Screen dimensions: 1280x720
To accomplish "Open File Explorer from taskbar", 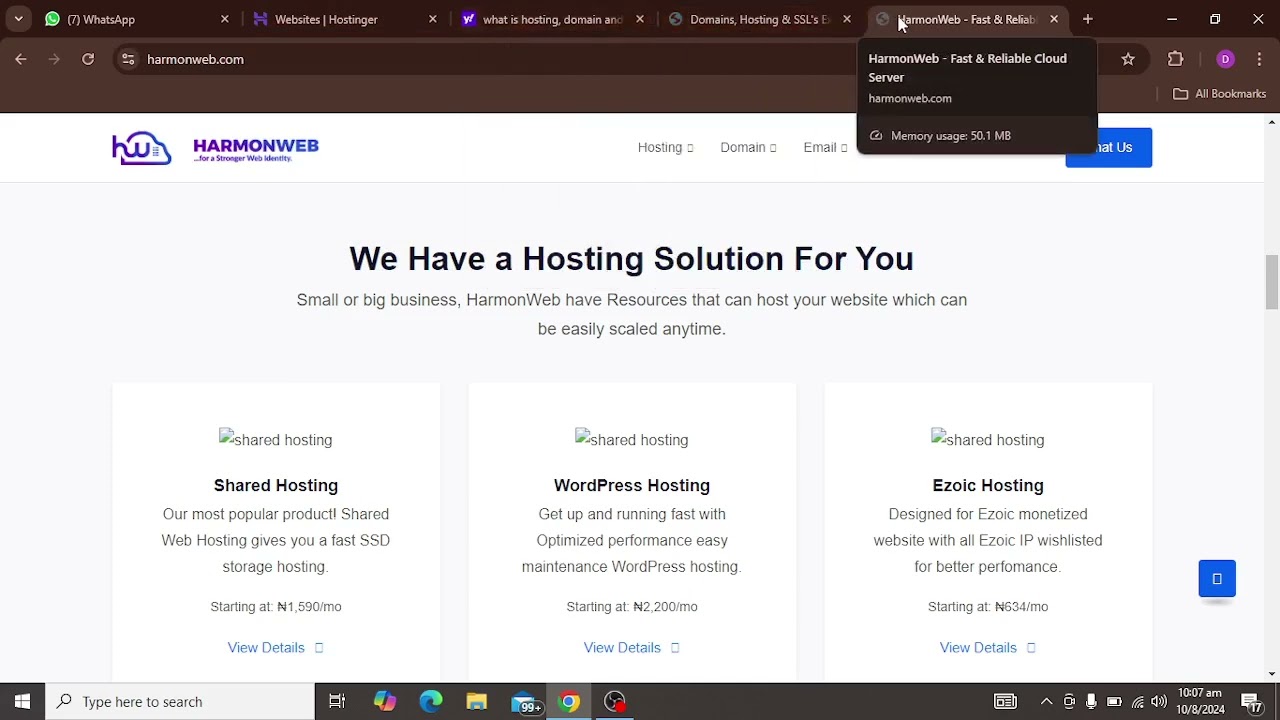I will tap(477, 701).
